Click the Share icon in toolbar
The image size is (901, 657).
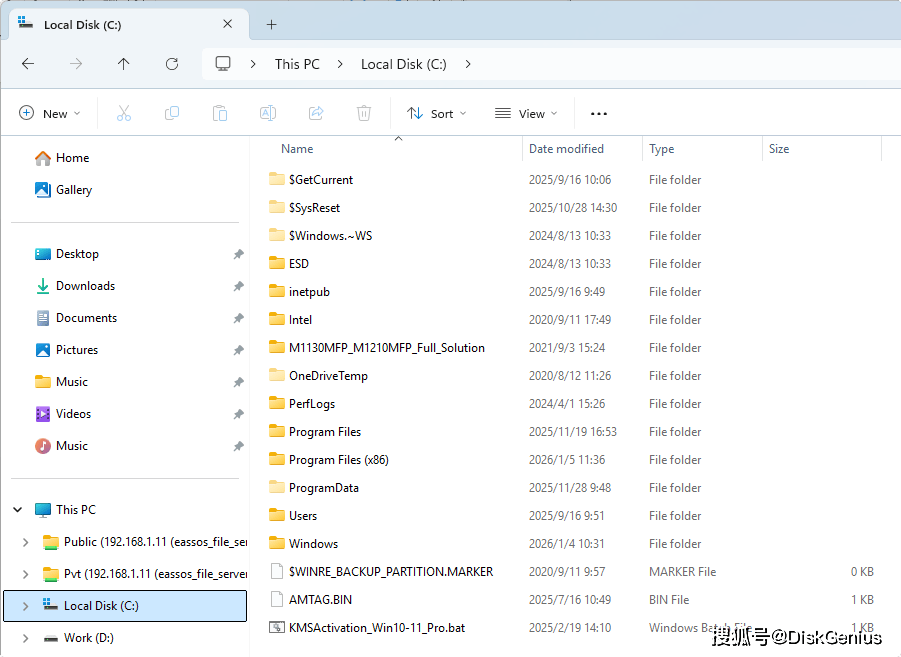316,114
